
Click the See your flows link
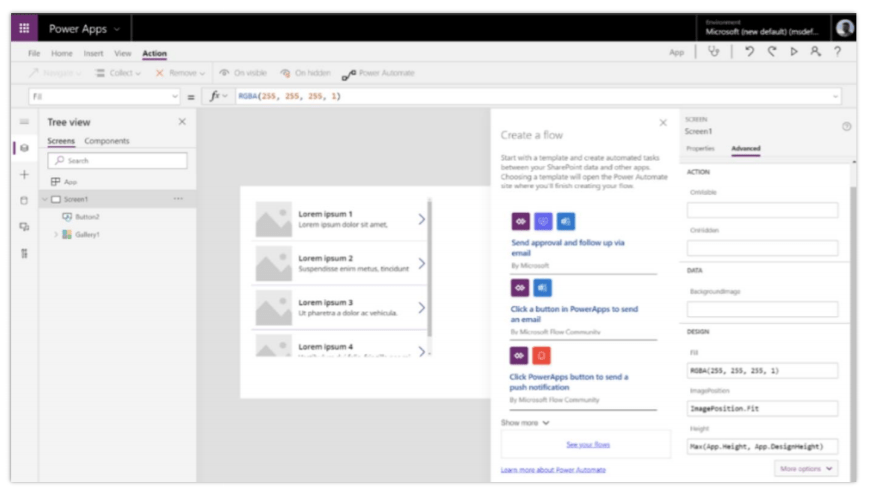coord(587,444)
